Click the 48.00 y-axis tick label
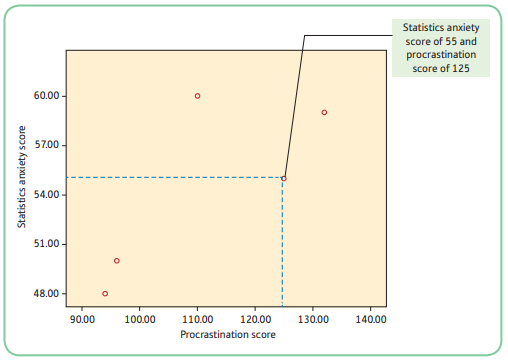This screenshot has height=361, width=508. coord(46,293)
